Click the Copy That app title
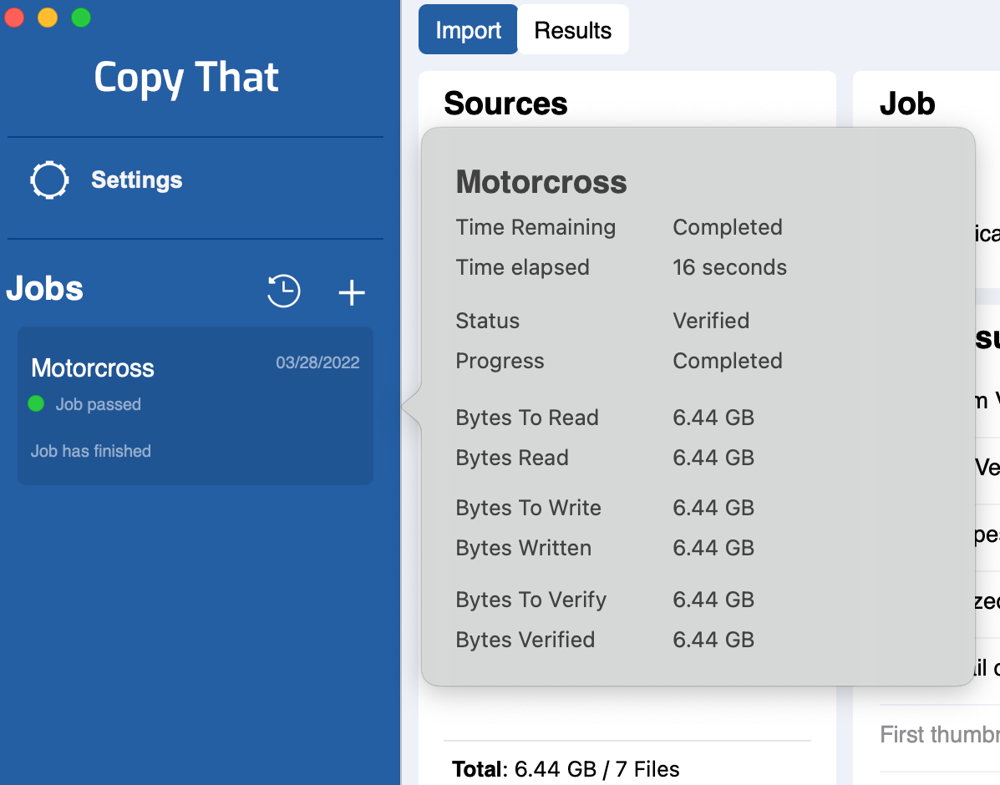Viewport: 1000px width, 785px height. 186,78
